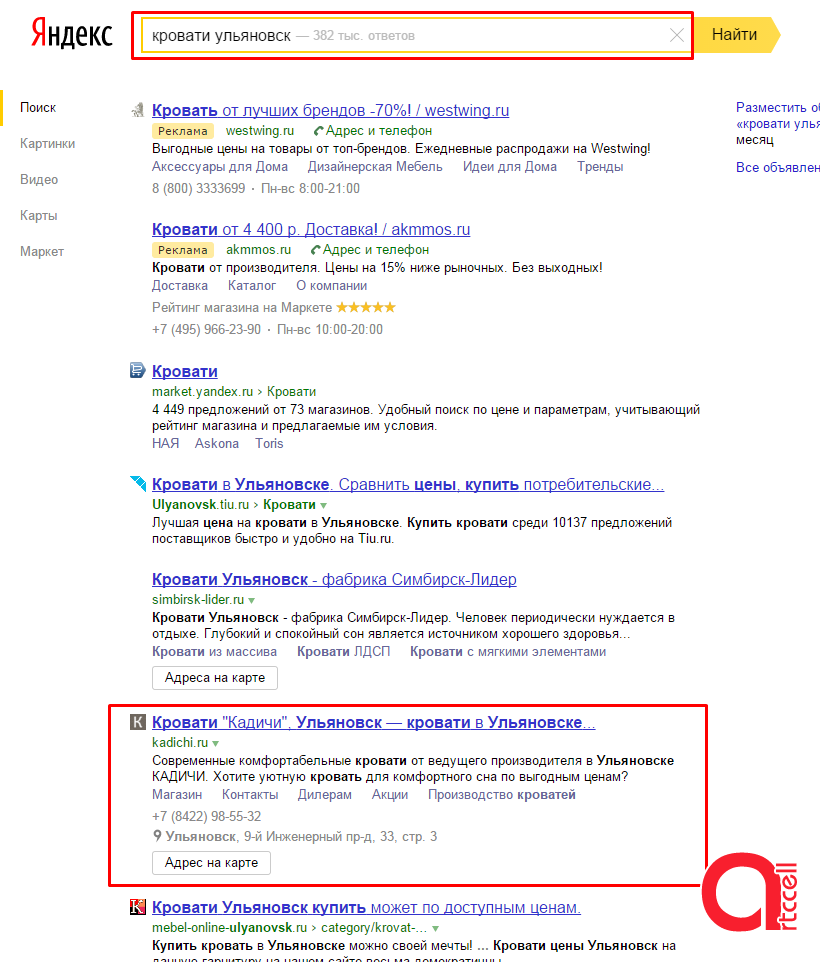Select the Поиск tab in the sidebar
Image resolution: width=820 pixels, height=962 pixels.
pos(38,107)
